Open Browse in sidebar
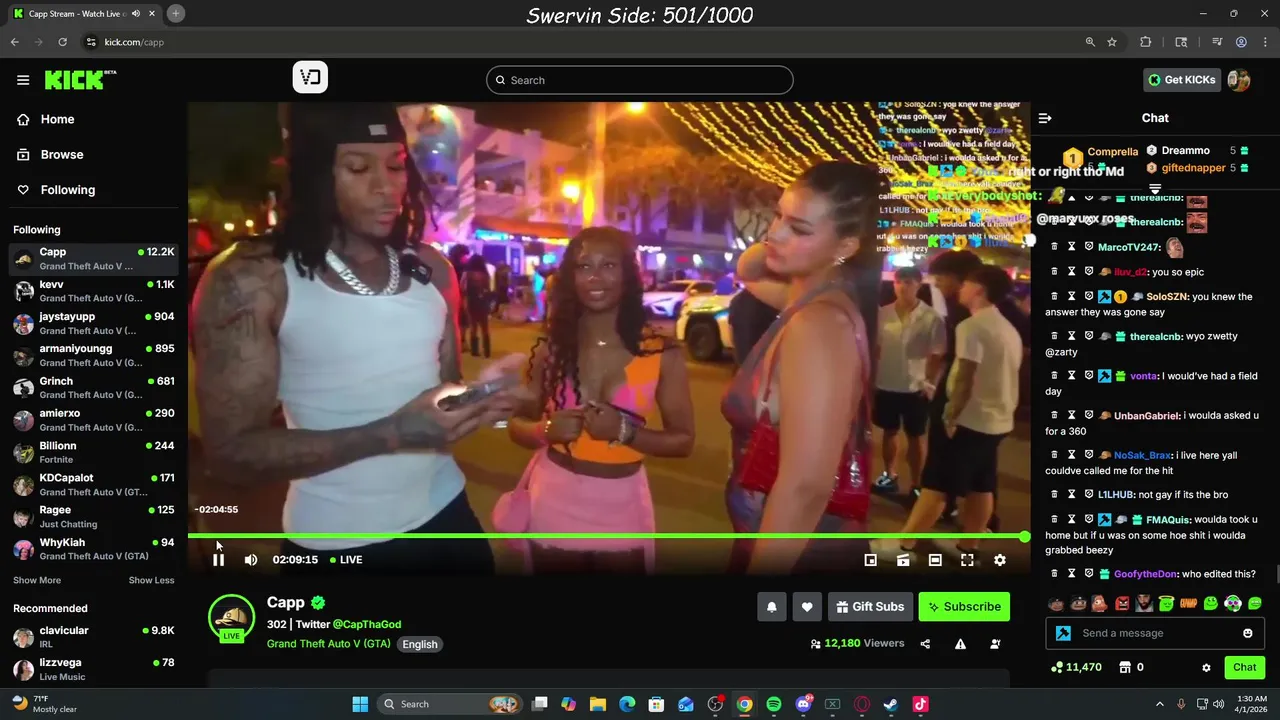 50,154
